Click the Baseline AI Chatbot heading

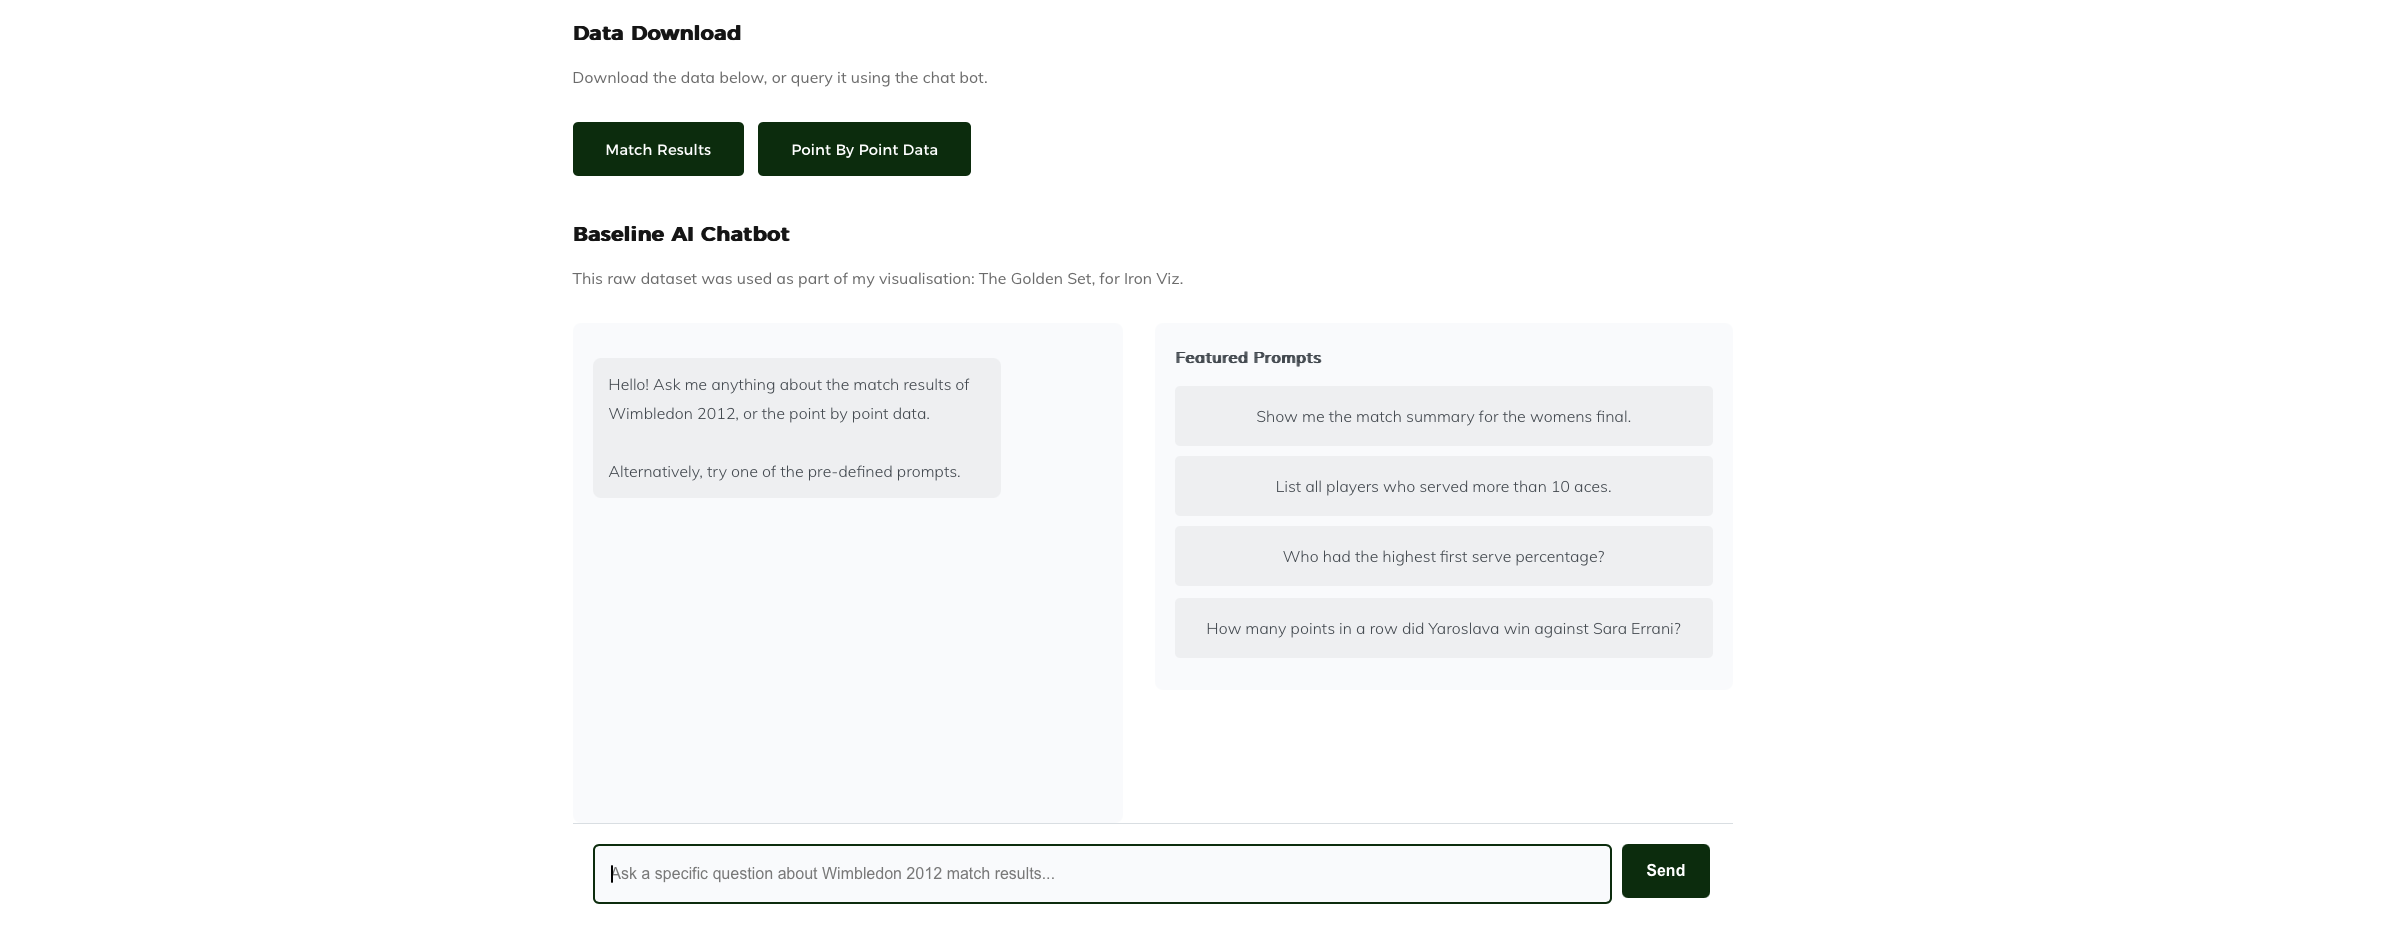click(x=680, y=234)
